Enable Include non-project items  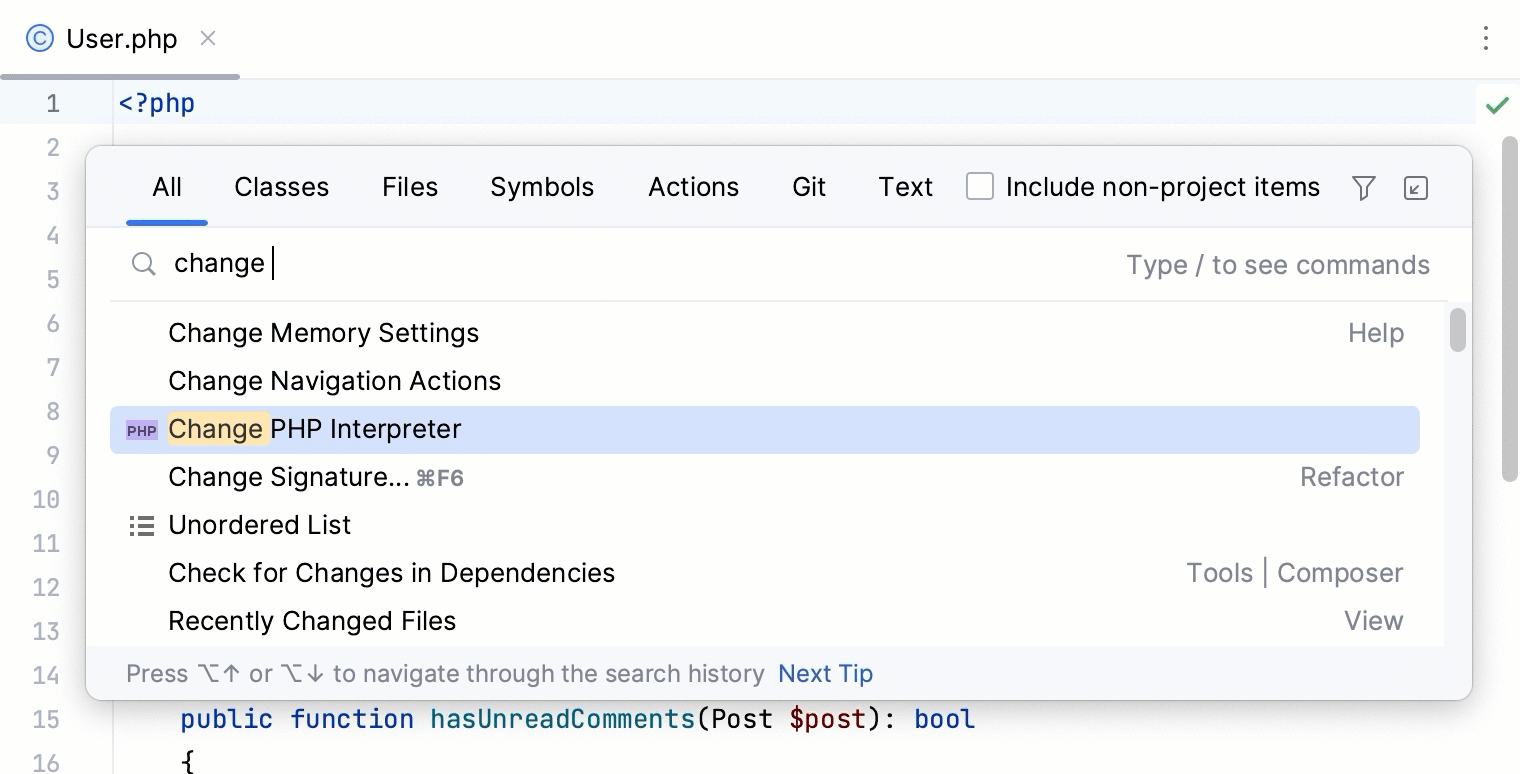[980, 186]
